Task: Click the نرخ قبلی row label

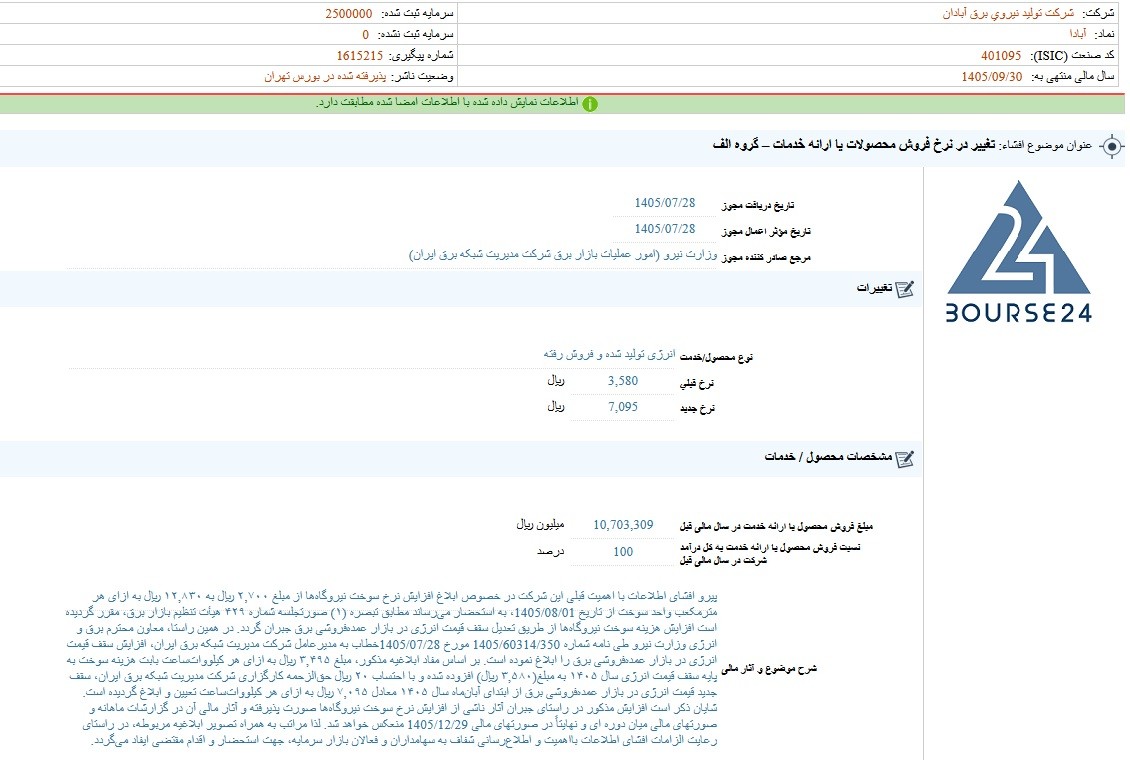Action: pos(698,383)
